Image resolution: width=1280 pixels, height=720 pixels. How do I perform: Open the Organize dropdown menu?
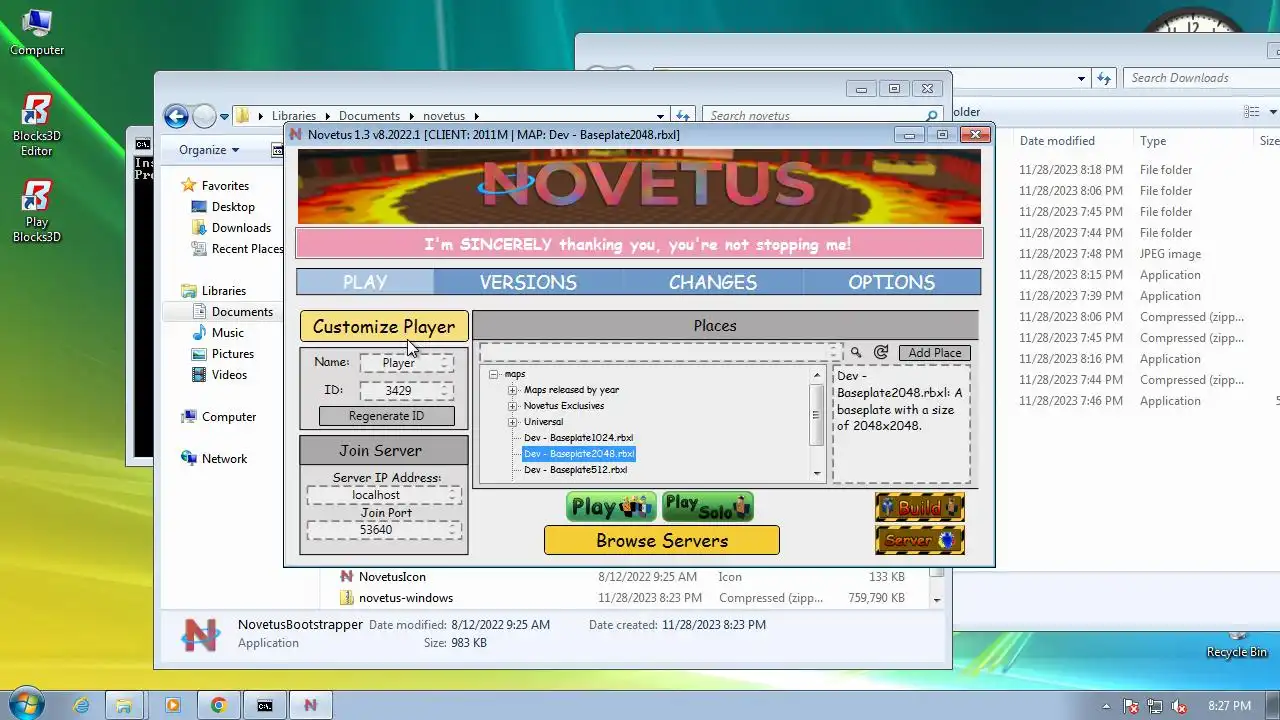tap(209, 150)
